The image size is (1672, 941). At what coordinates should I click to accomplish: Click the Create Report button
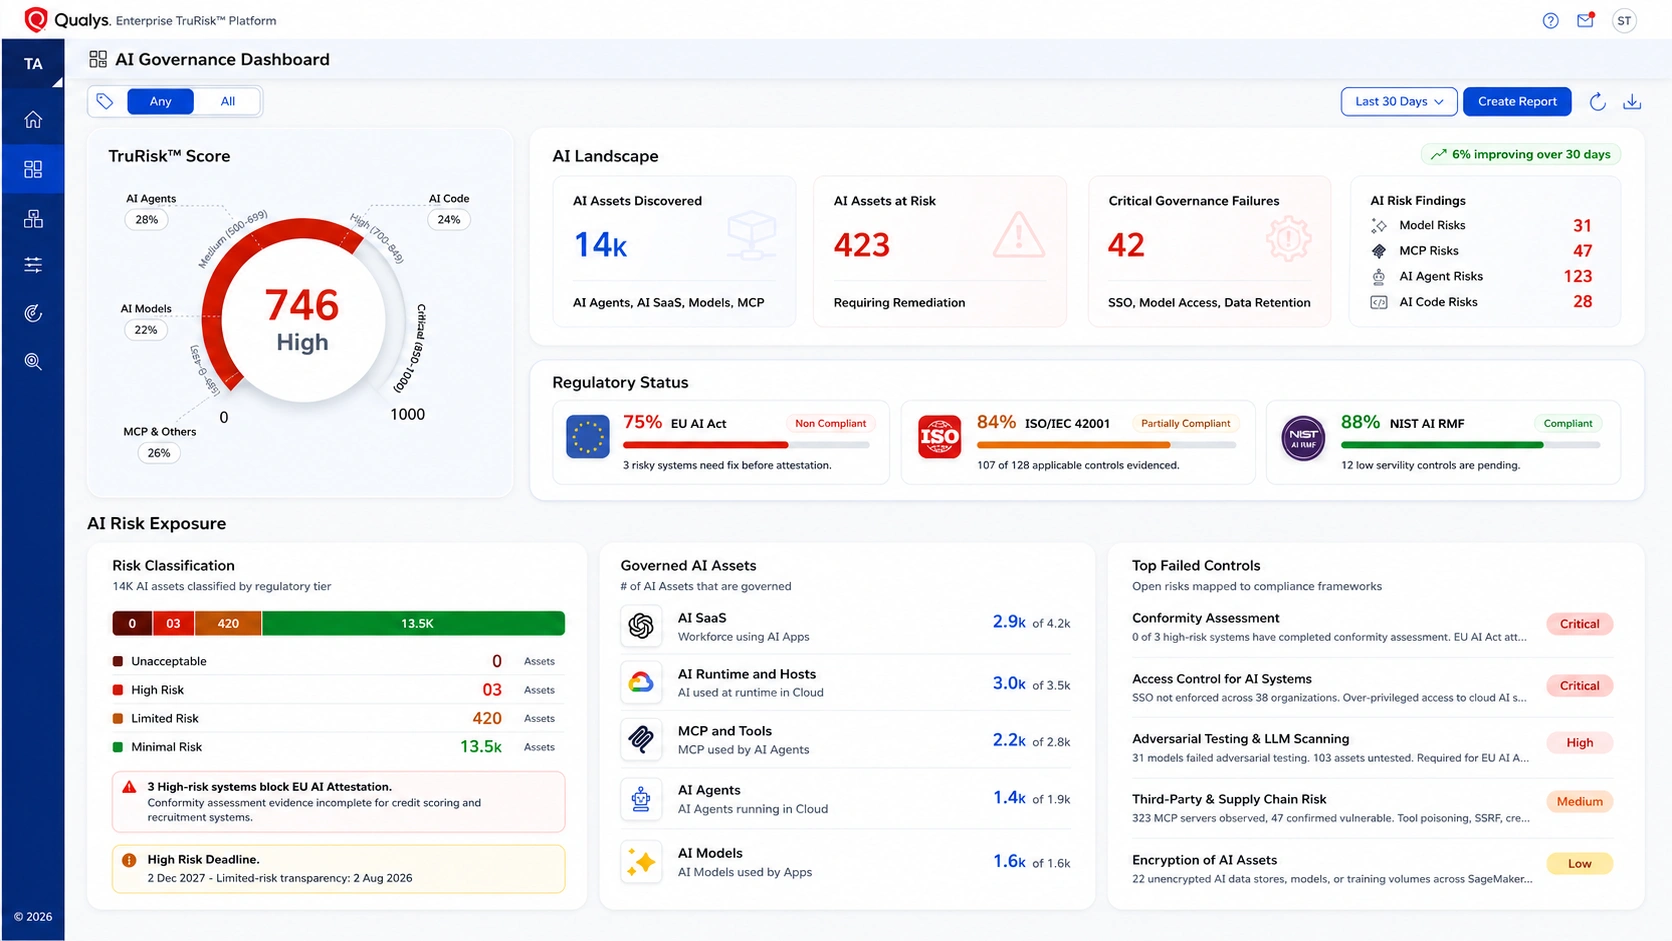(x=1517, y=101)
